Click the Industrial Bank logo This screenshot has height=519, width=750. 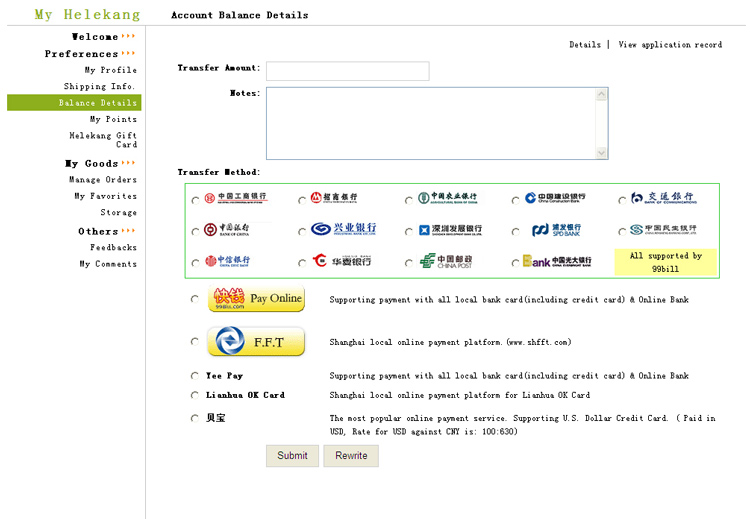(x=343, y=229)
